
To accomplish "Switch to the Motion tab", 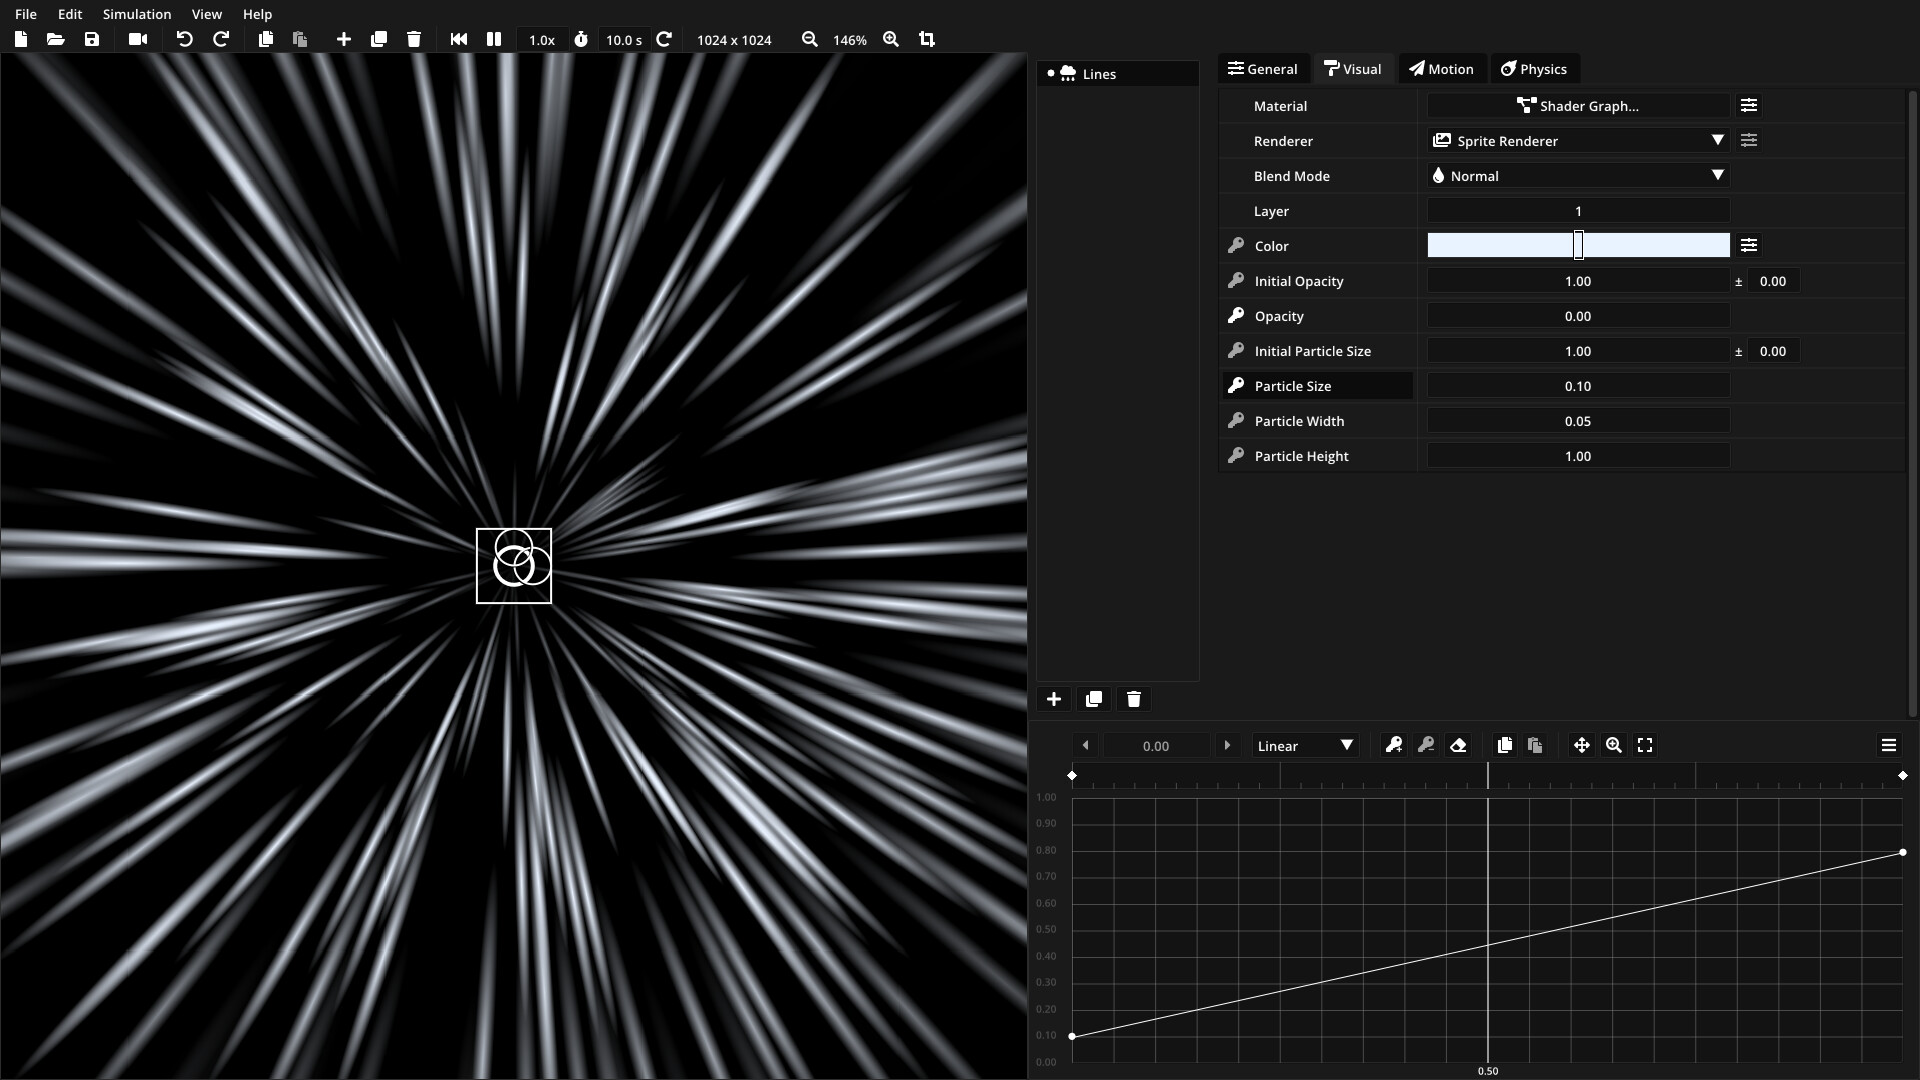I will (1441, 69).
